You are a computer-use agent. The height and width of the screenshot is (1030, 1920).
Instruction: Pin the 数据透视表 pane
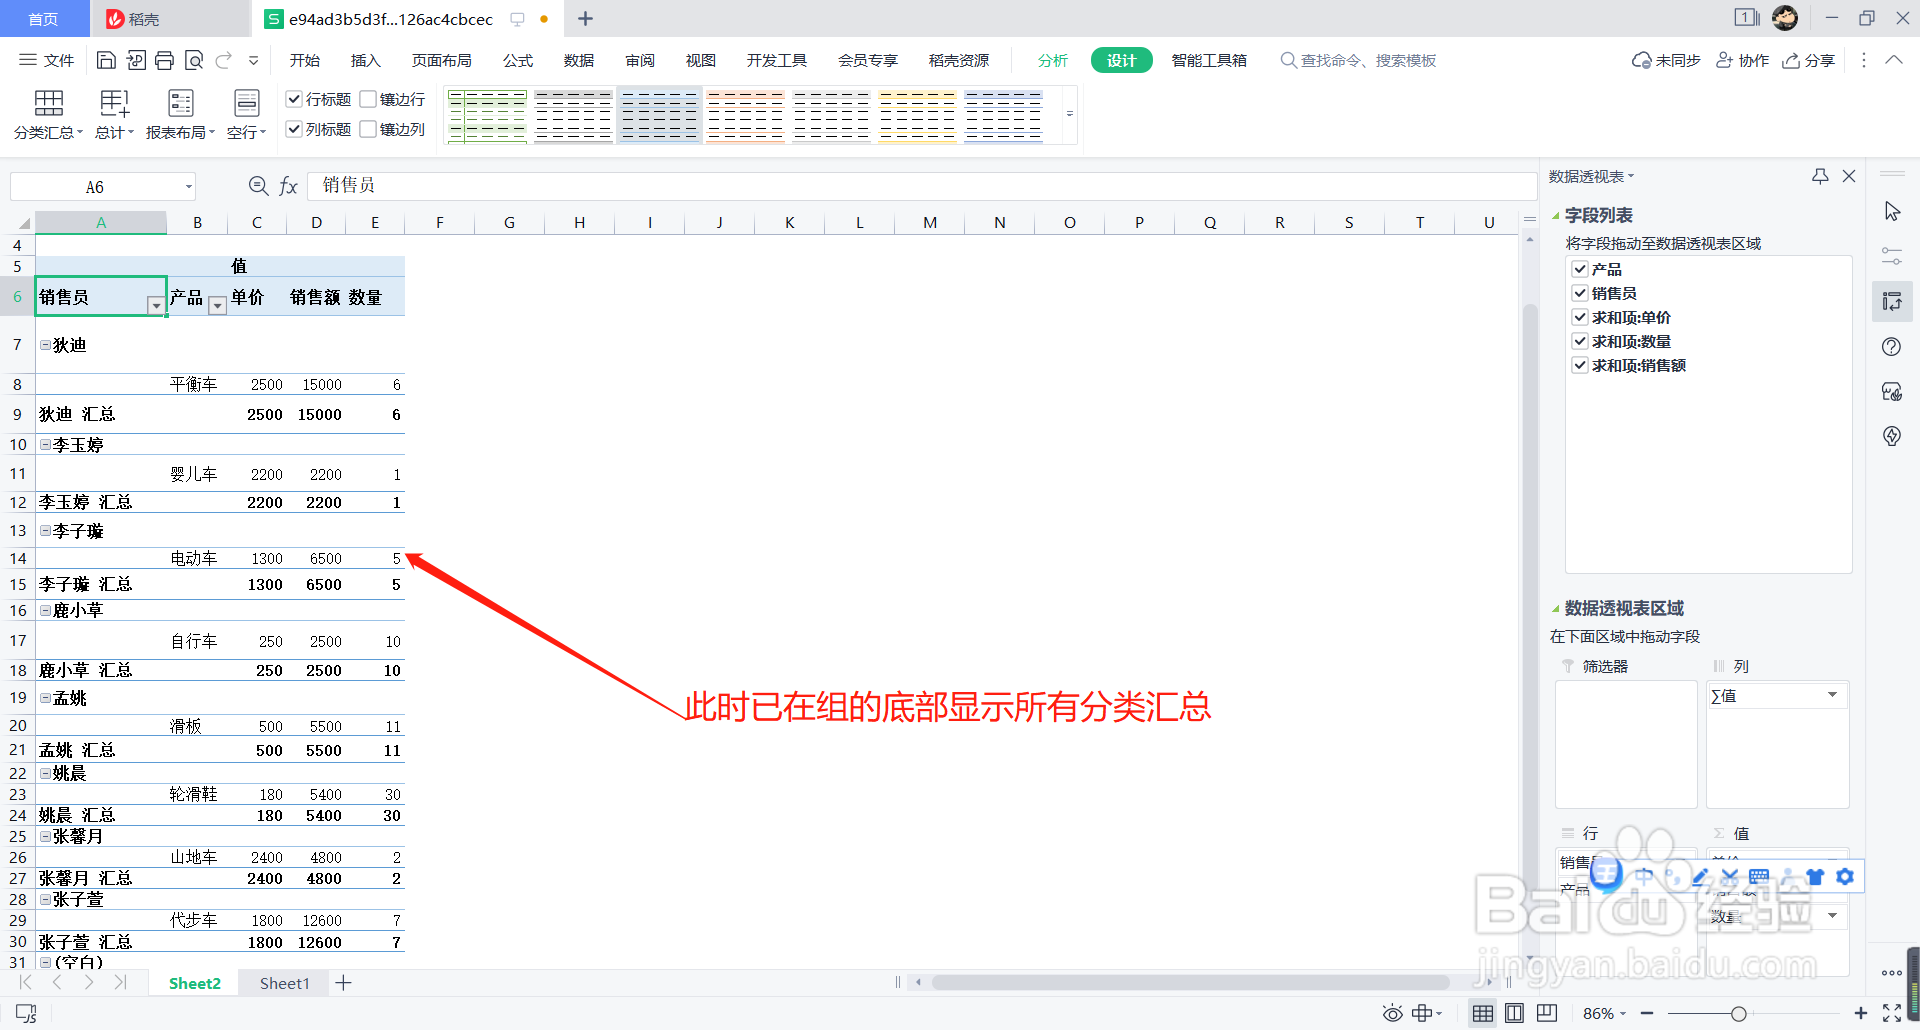(1820, 176)
